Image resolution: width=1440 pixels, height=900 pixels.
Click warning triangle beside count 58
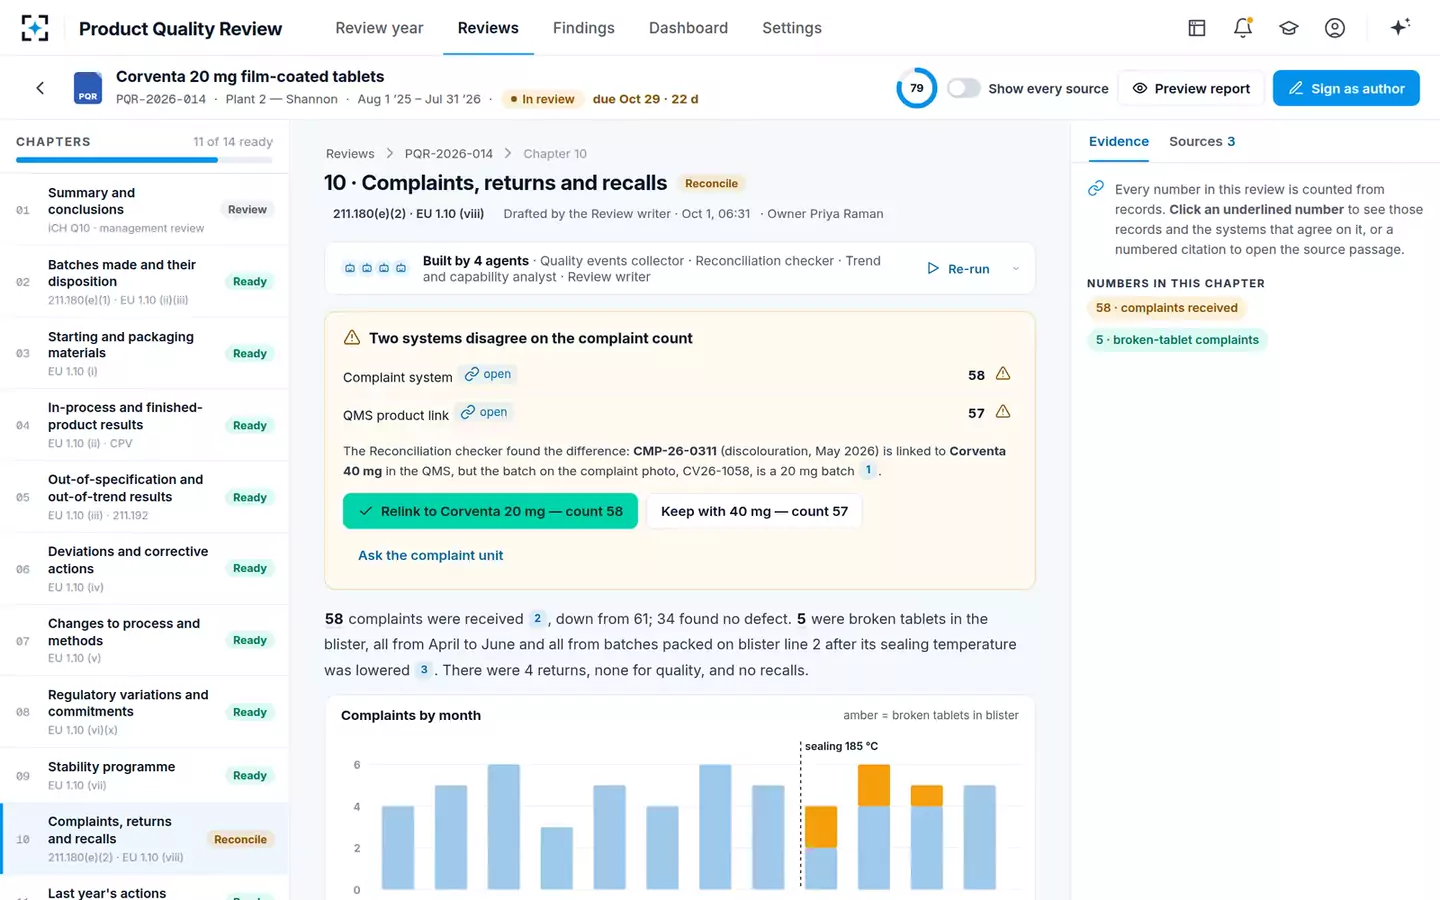tap(1003, 374)
